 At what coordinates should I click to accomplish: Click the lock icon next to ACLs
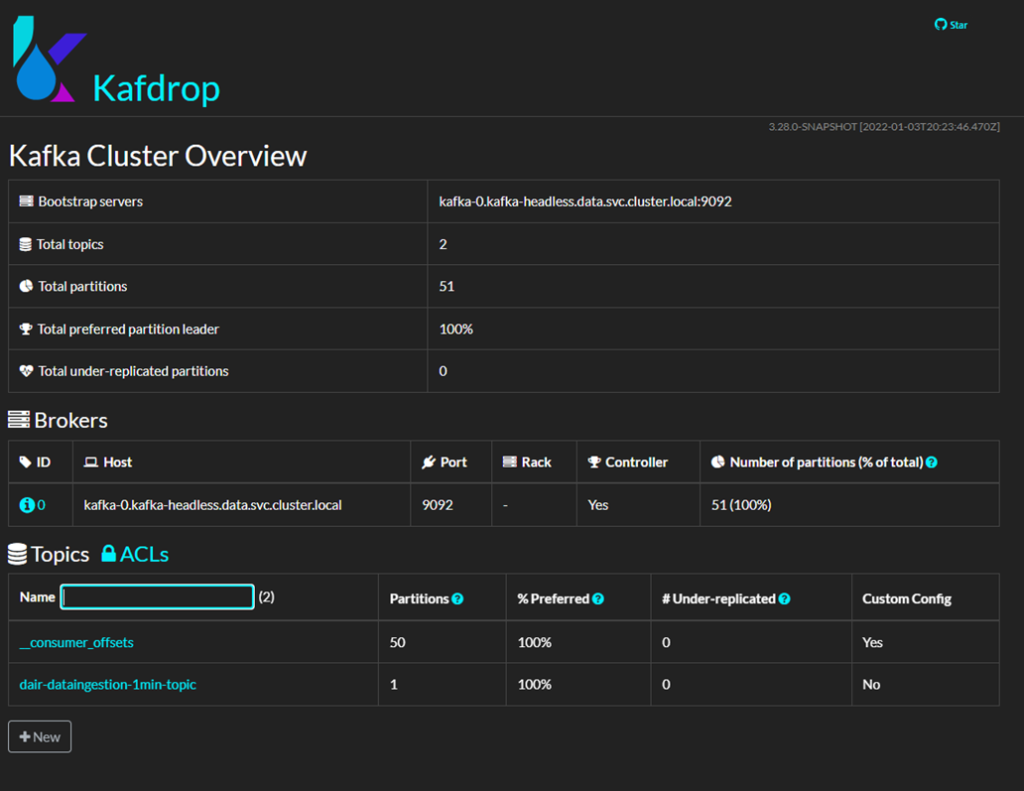108,554
